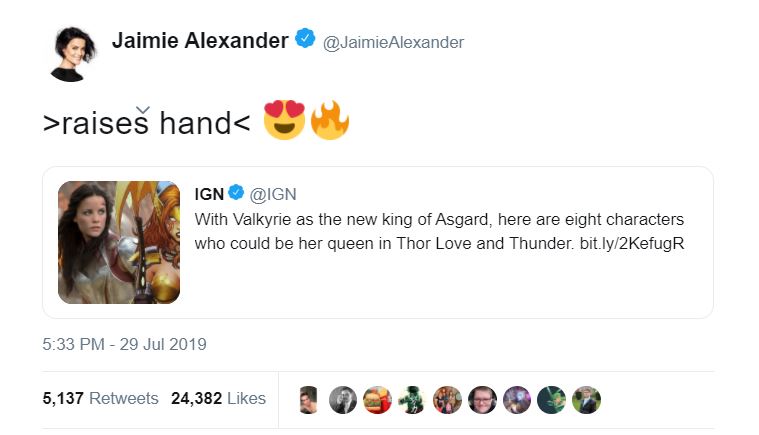This screenshot has width=759, height=435.
Task: Click the burger liker avatar
Action: 377,399
